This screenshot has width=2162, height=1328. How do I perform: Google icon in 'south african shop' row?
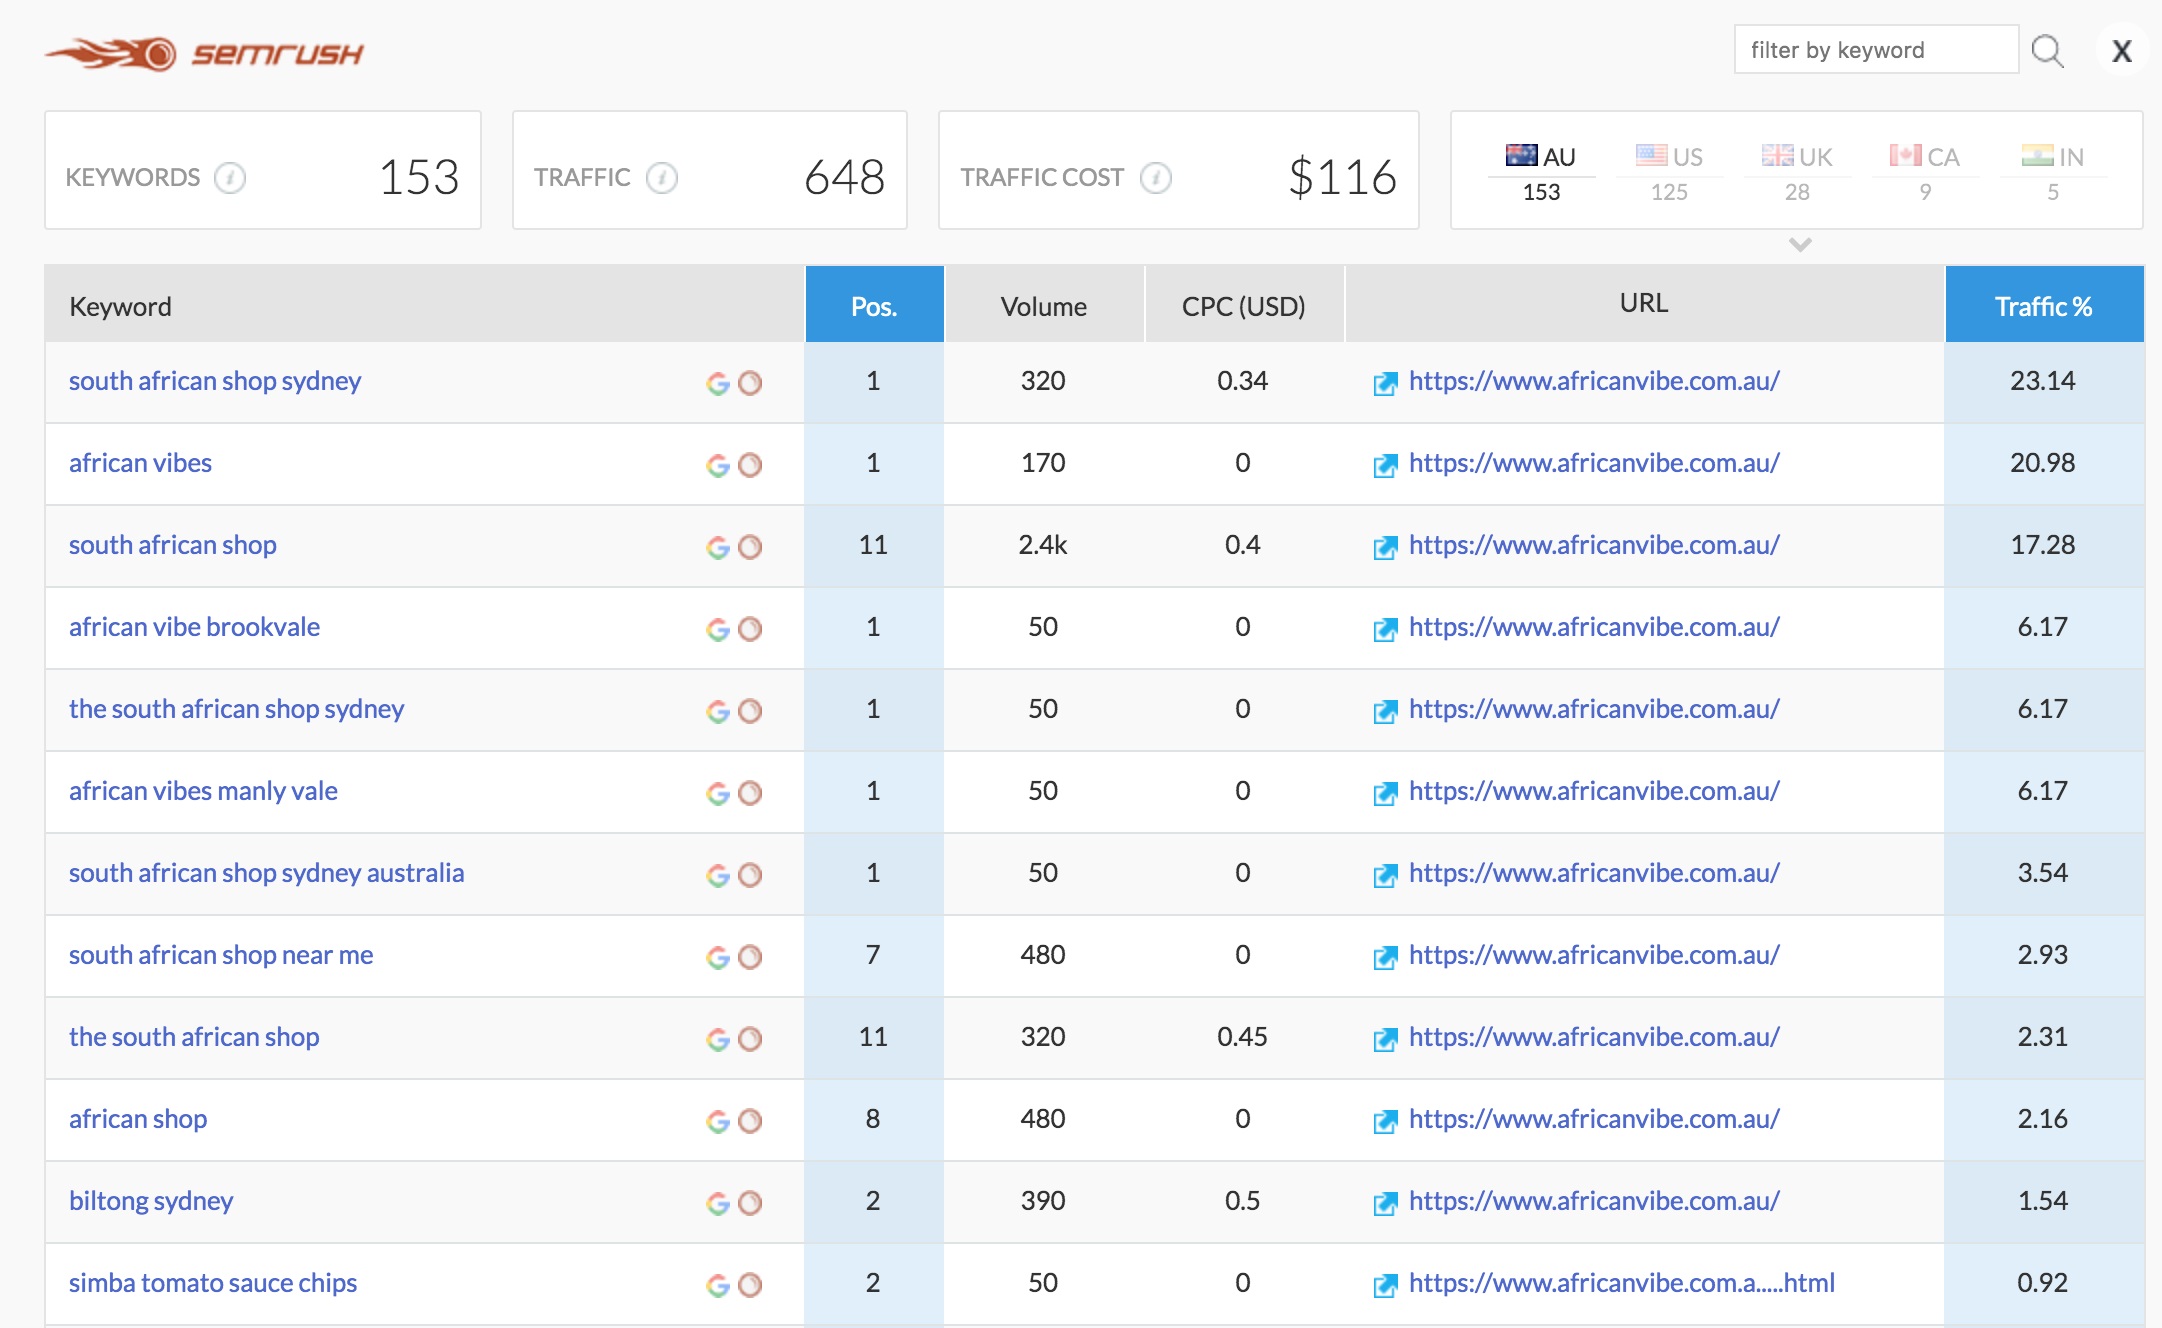[718, 547]
